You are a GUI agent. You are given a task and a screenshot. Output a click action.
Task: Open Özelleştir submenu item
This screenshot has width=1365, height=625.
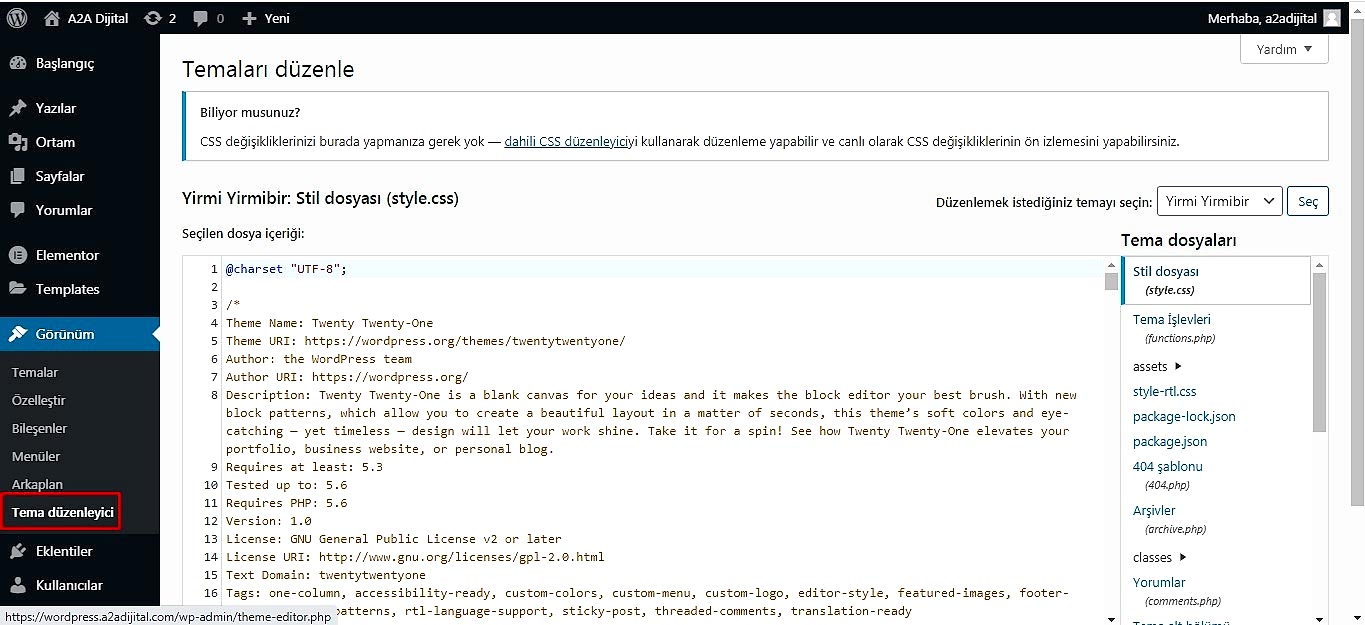[39, 400]
